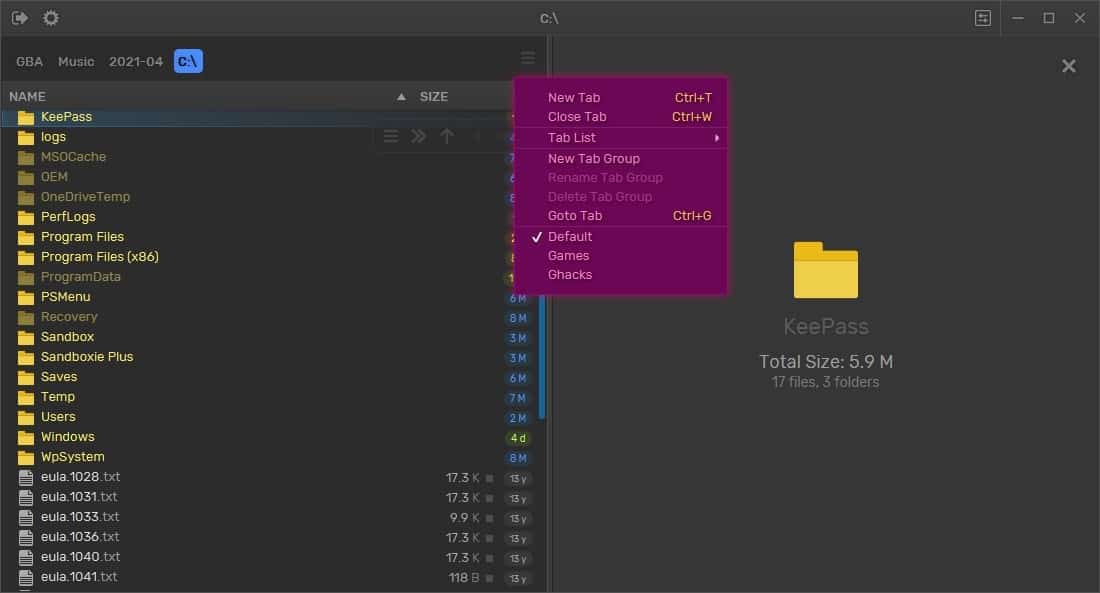Select New Tab from the context menu
The image size is (1100, 593).
(x=573, y=97)
